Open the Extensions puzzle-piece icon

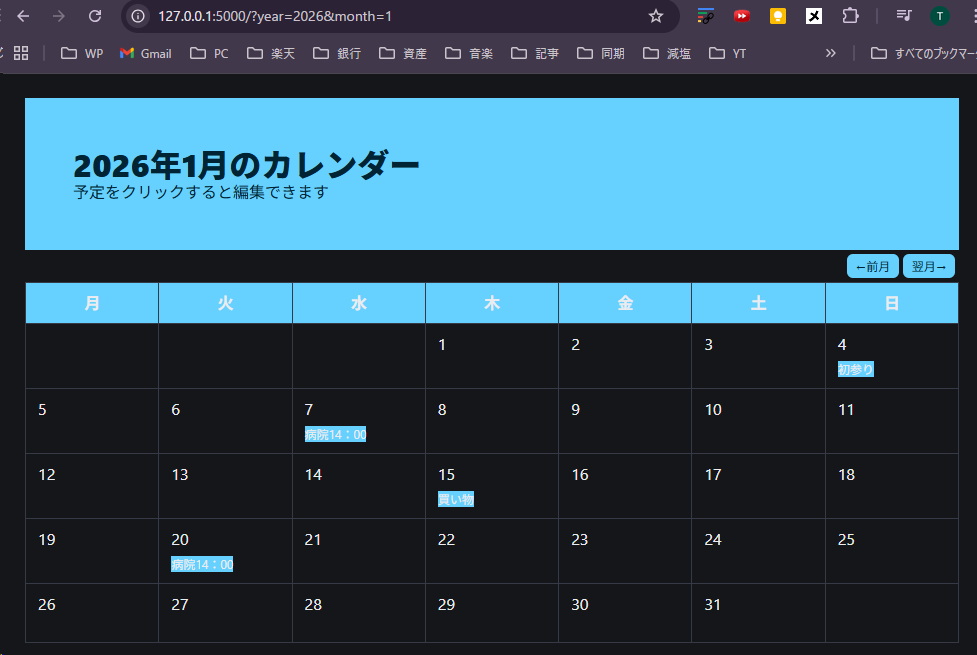pyautogui.click(x=850, y=16)
